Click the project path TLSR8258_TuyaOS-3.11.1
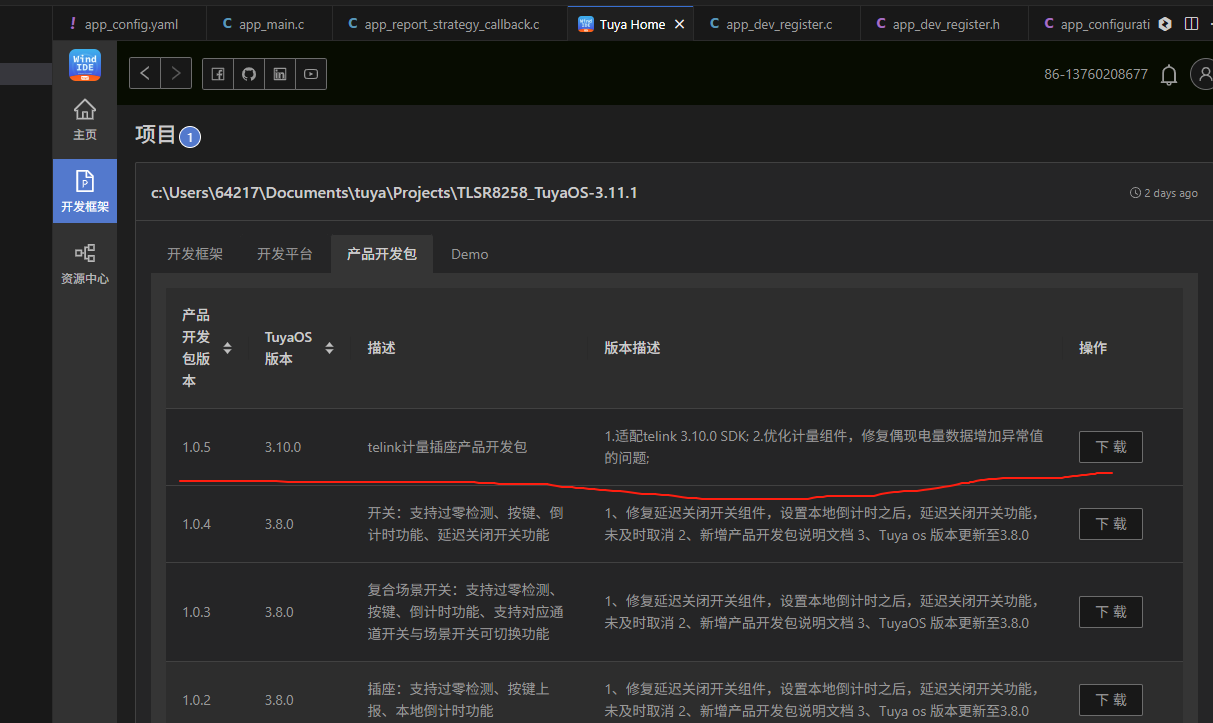Screen dimensions: 1213x723 point(394,193)
